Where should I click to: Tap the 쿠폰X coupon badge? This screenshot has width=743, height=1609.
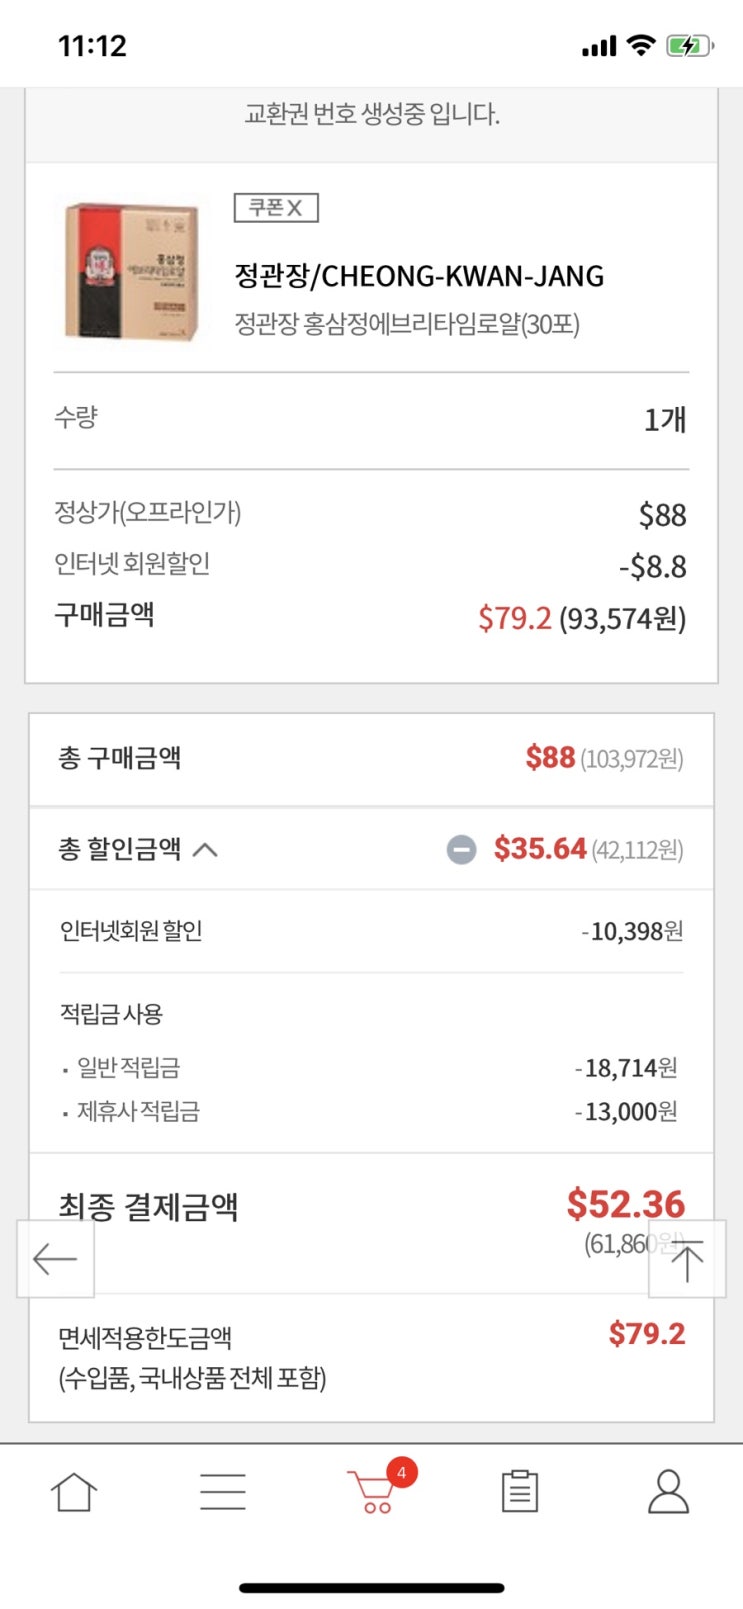point(276,208)
